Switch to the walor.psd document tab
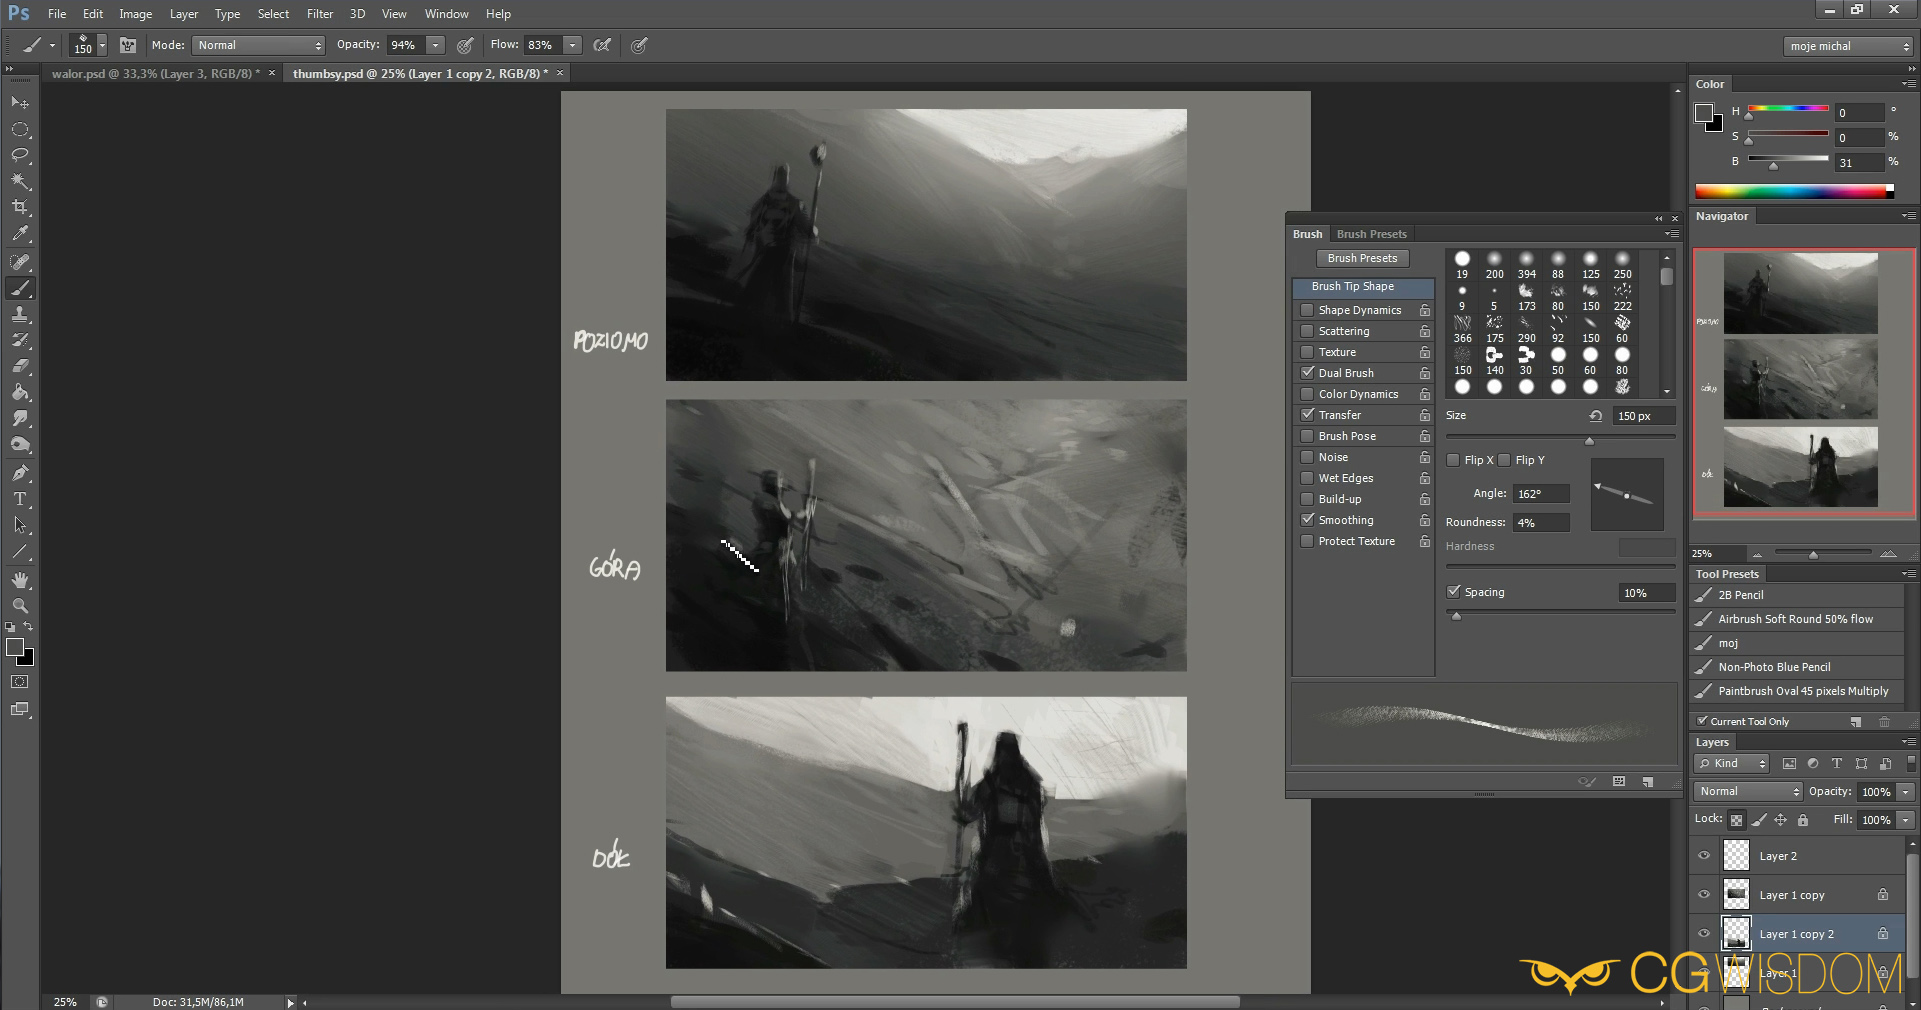Viewport: 1921px width, 1010px height. pyautogui.click(x=155, y=73)
